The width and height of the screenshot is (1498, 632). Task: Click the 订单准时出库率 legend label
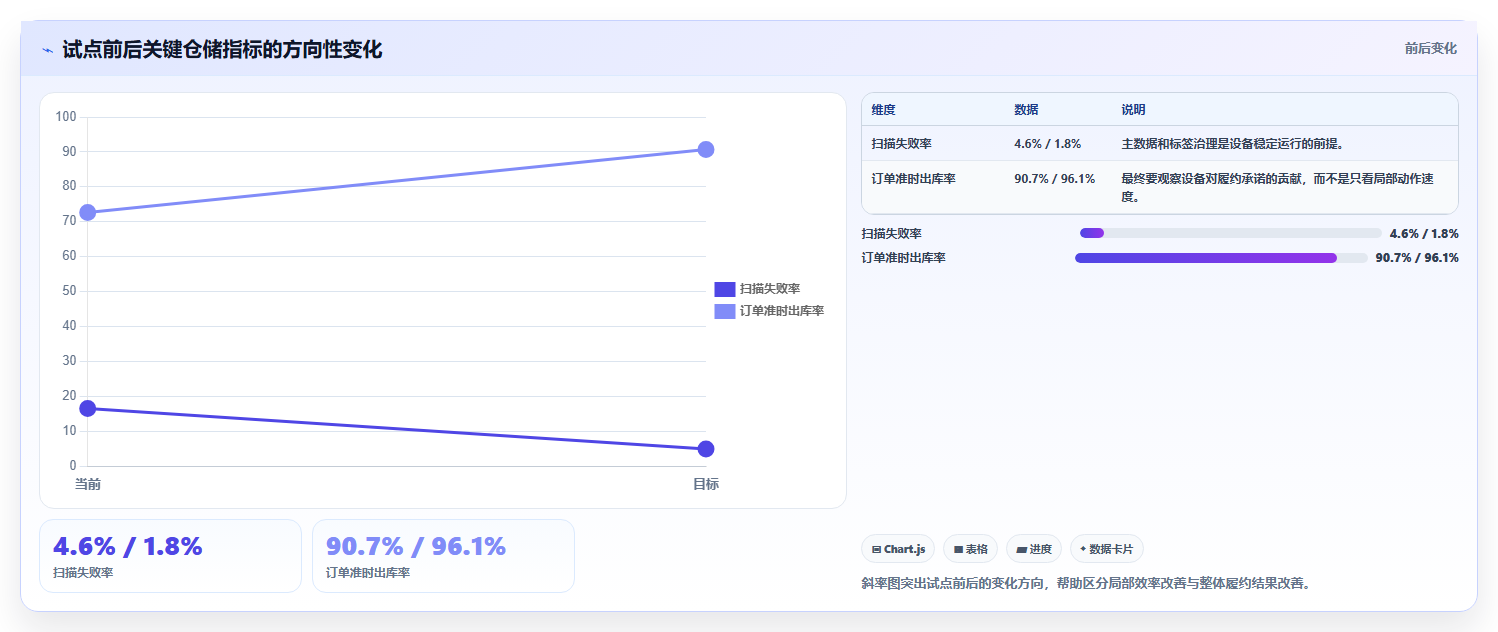pos(781,311)
